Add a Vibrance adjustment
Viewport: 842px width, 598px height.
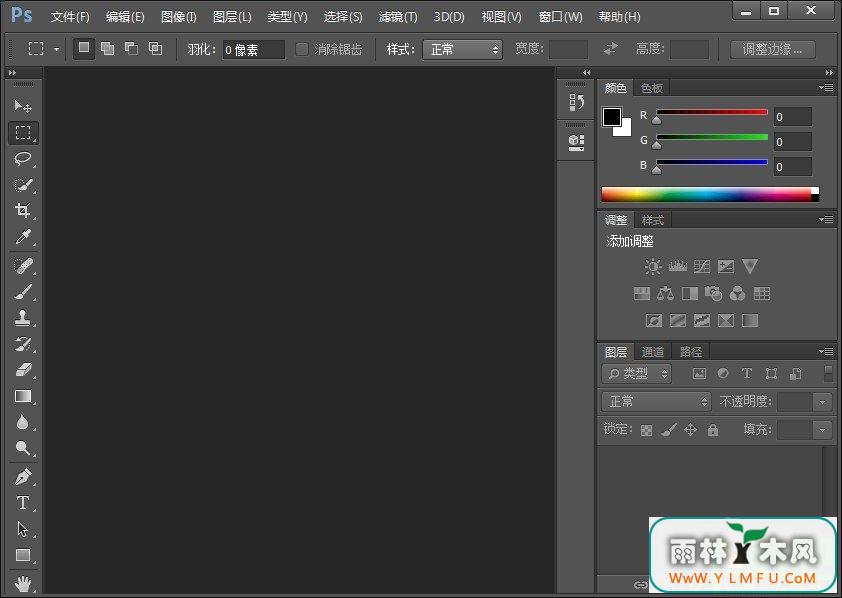point(750,266)
